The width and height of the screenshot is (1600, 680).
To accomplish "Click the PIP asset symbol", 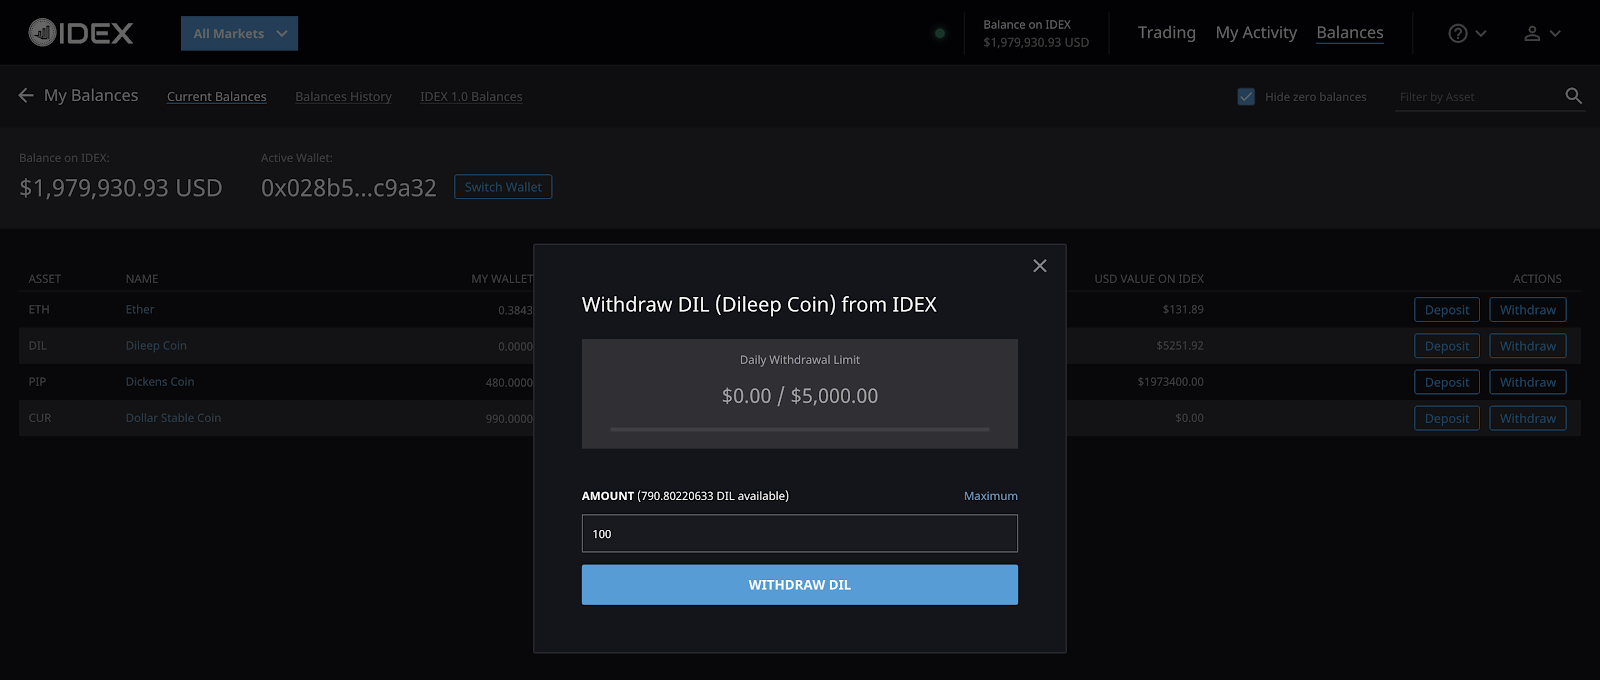I will coord(37,382).
